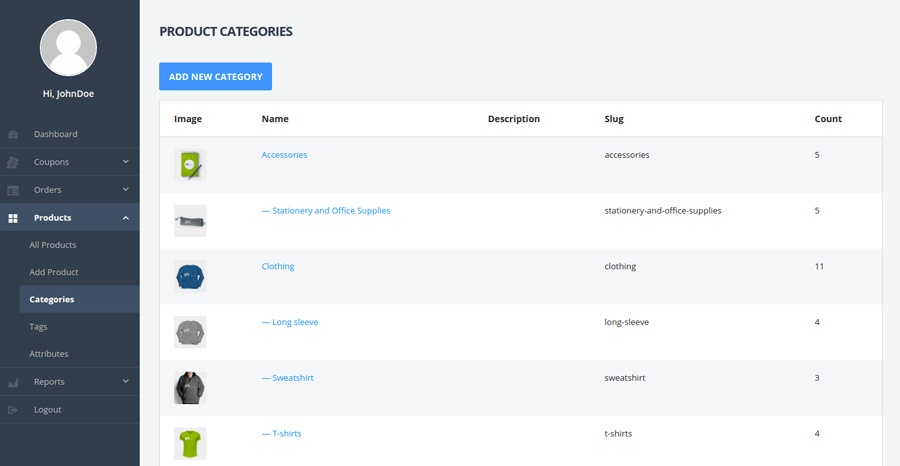Expand the Reports submenu chevron
Screen dimensions: 900x466
pyautogui.click(x=126, y=381)
